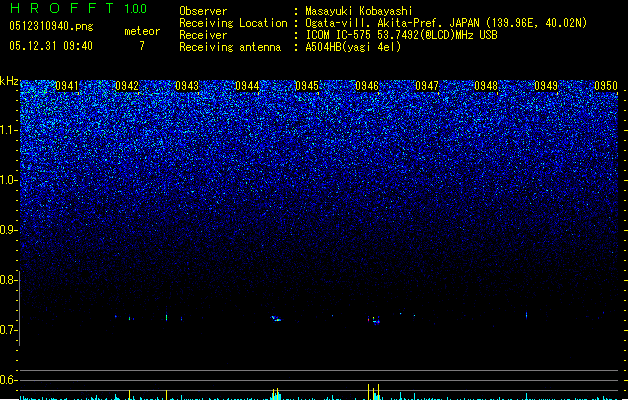This screenshot has height=400, width=629.
Task: Click the 0949 time marker
Action: coord(546,86)
